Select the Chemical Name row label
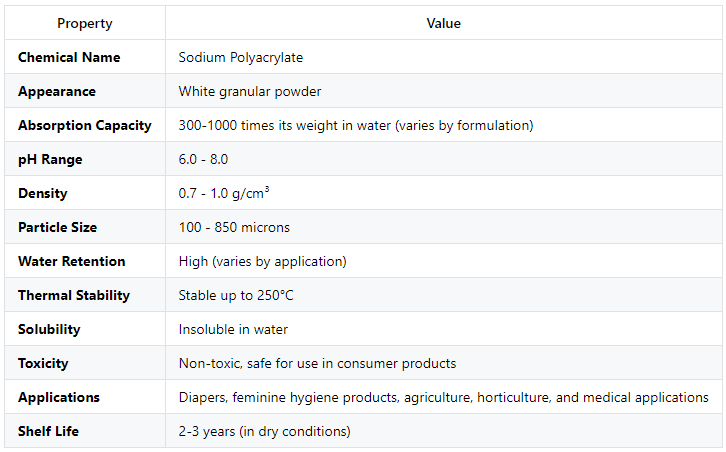726x452 pixels. point(69,57)
